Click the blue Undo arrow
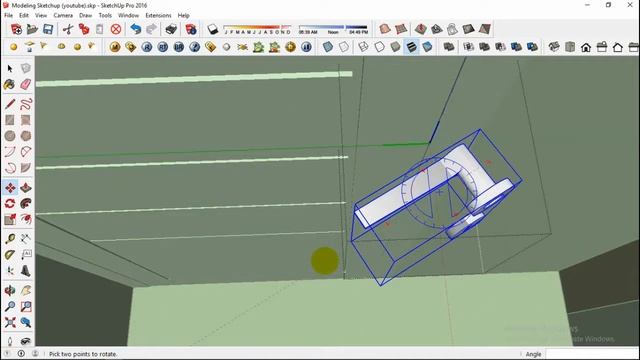 click(136, 29)
